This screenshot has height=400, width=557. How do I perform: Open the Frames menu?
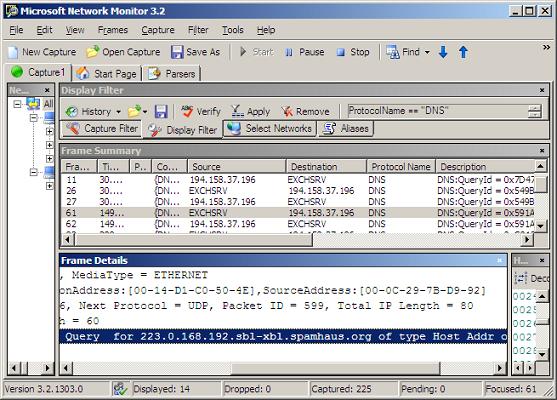(113, 30)
